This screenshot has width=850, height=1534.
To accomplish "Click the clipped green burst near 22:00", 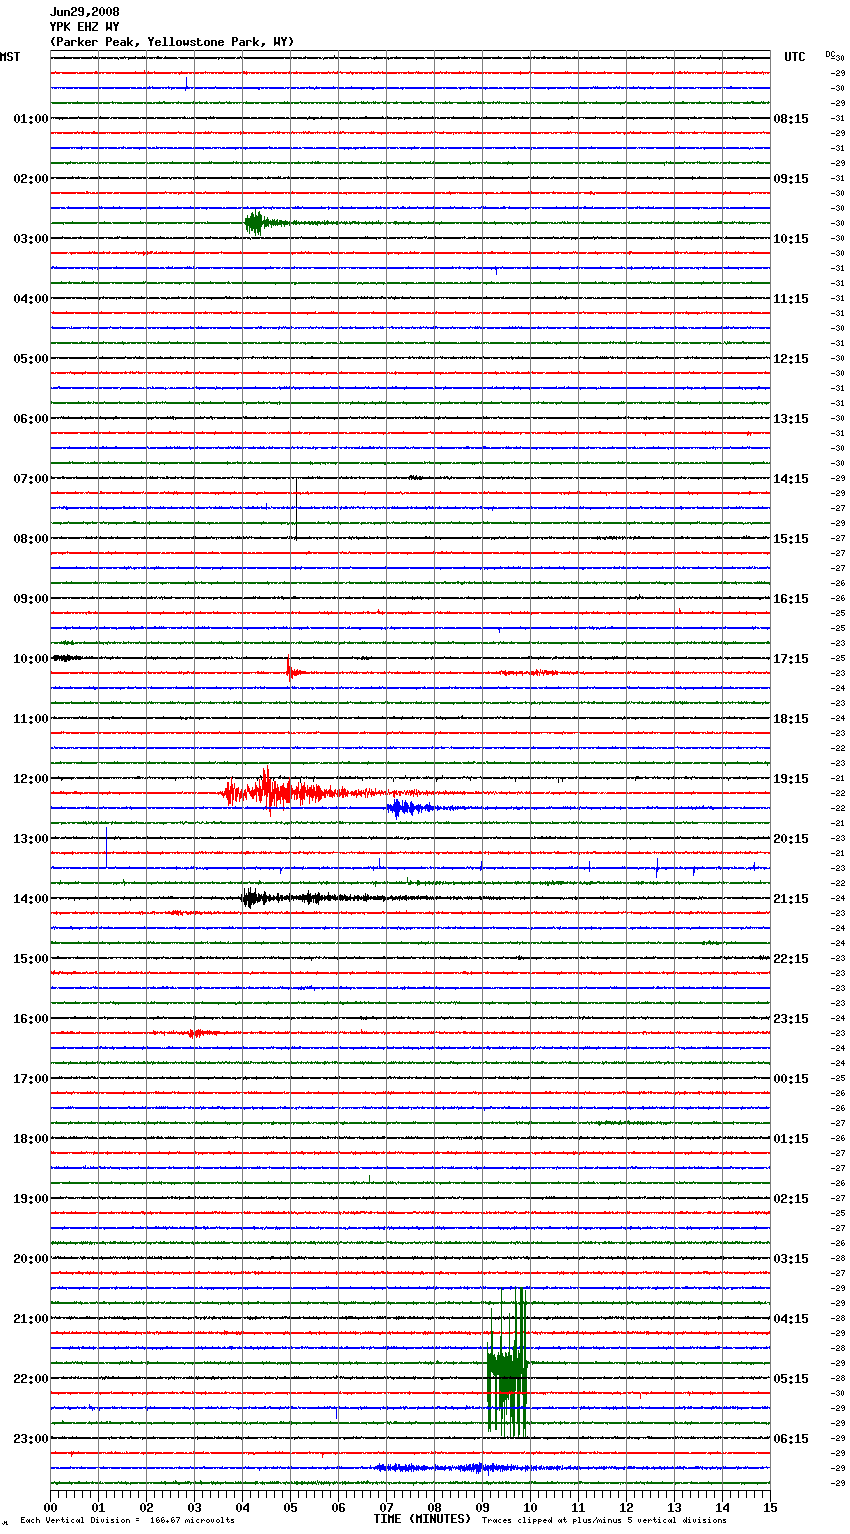I will (x=507, y=1362).
